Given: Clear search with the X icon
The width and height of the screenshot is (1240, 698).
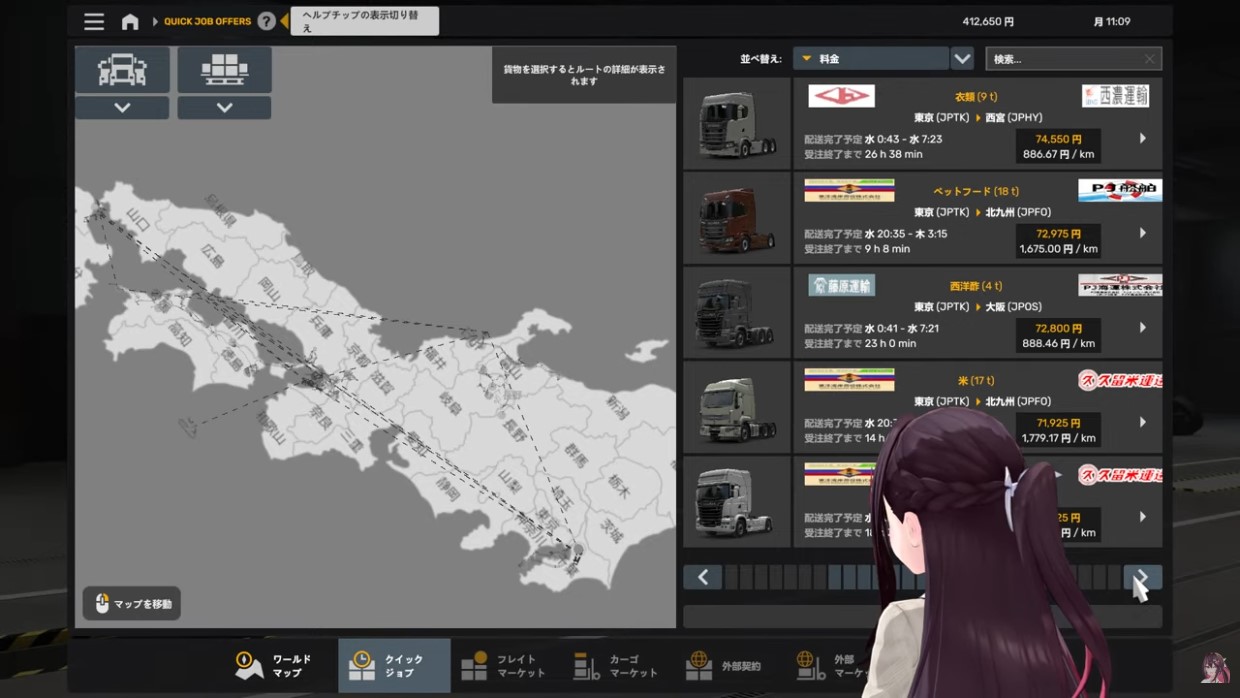Looking at the screenshot, I should coord(1150,59).
